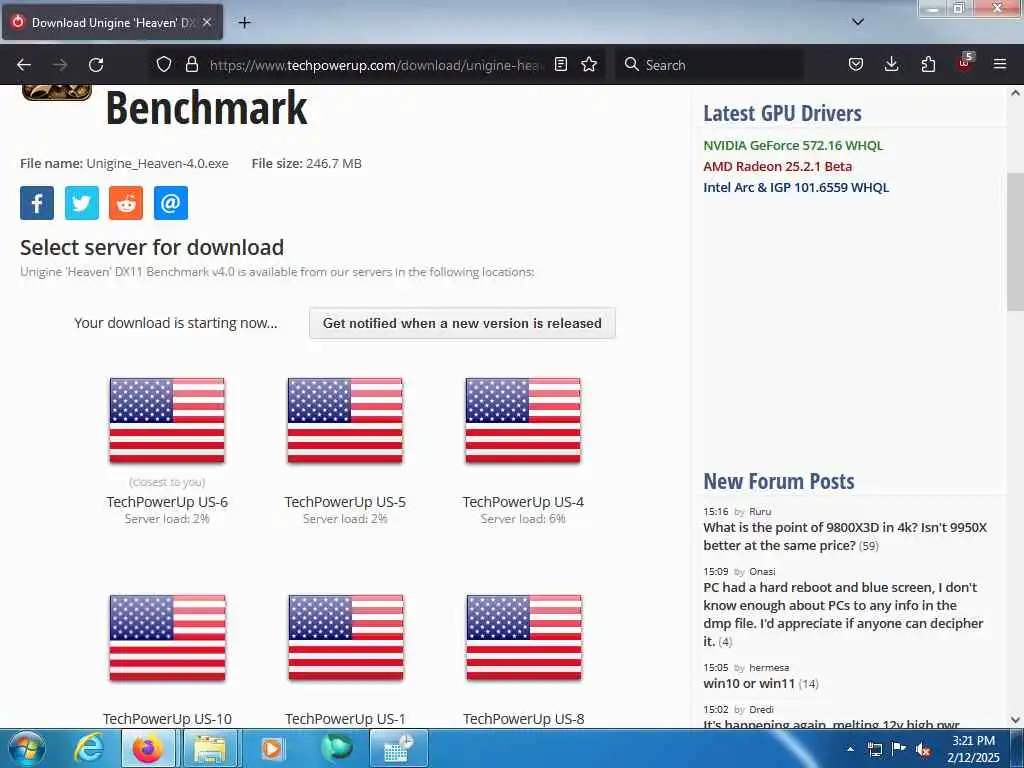Click the scrollbar up arrow

[1015, 93]
